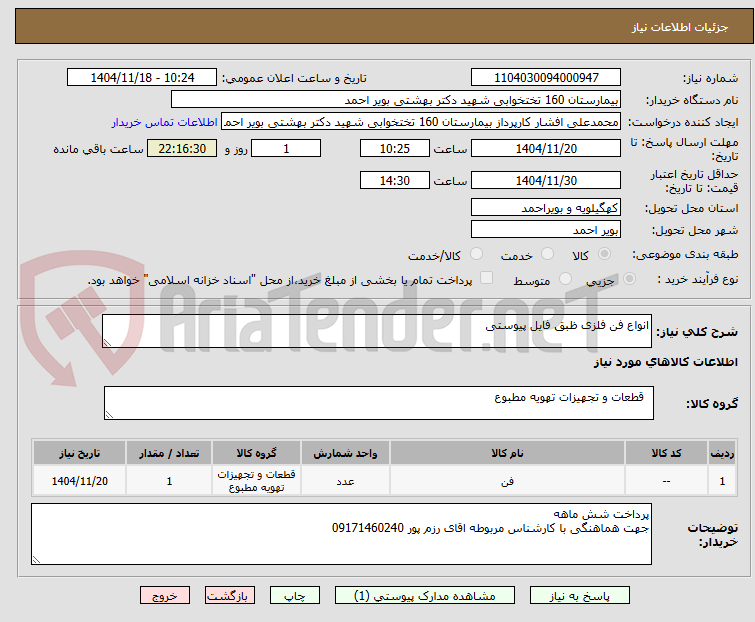Click the تعداد / مقدار column header

pos(169,453)
